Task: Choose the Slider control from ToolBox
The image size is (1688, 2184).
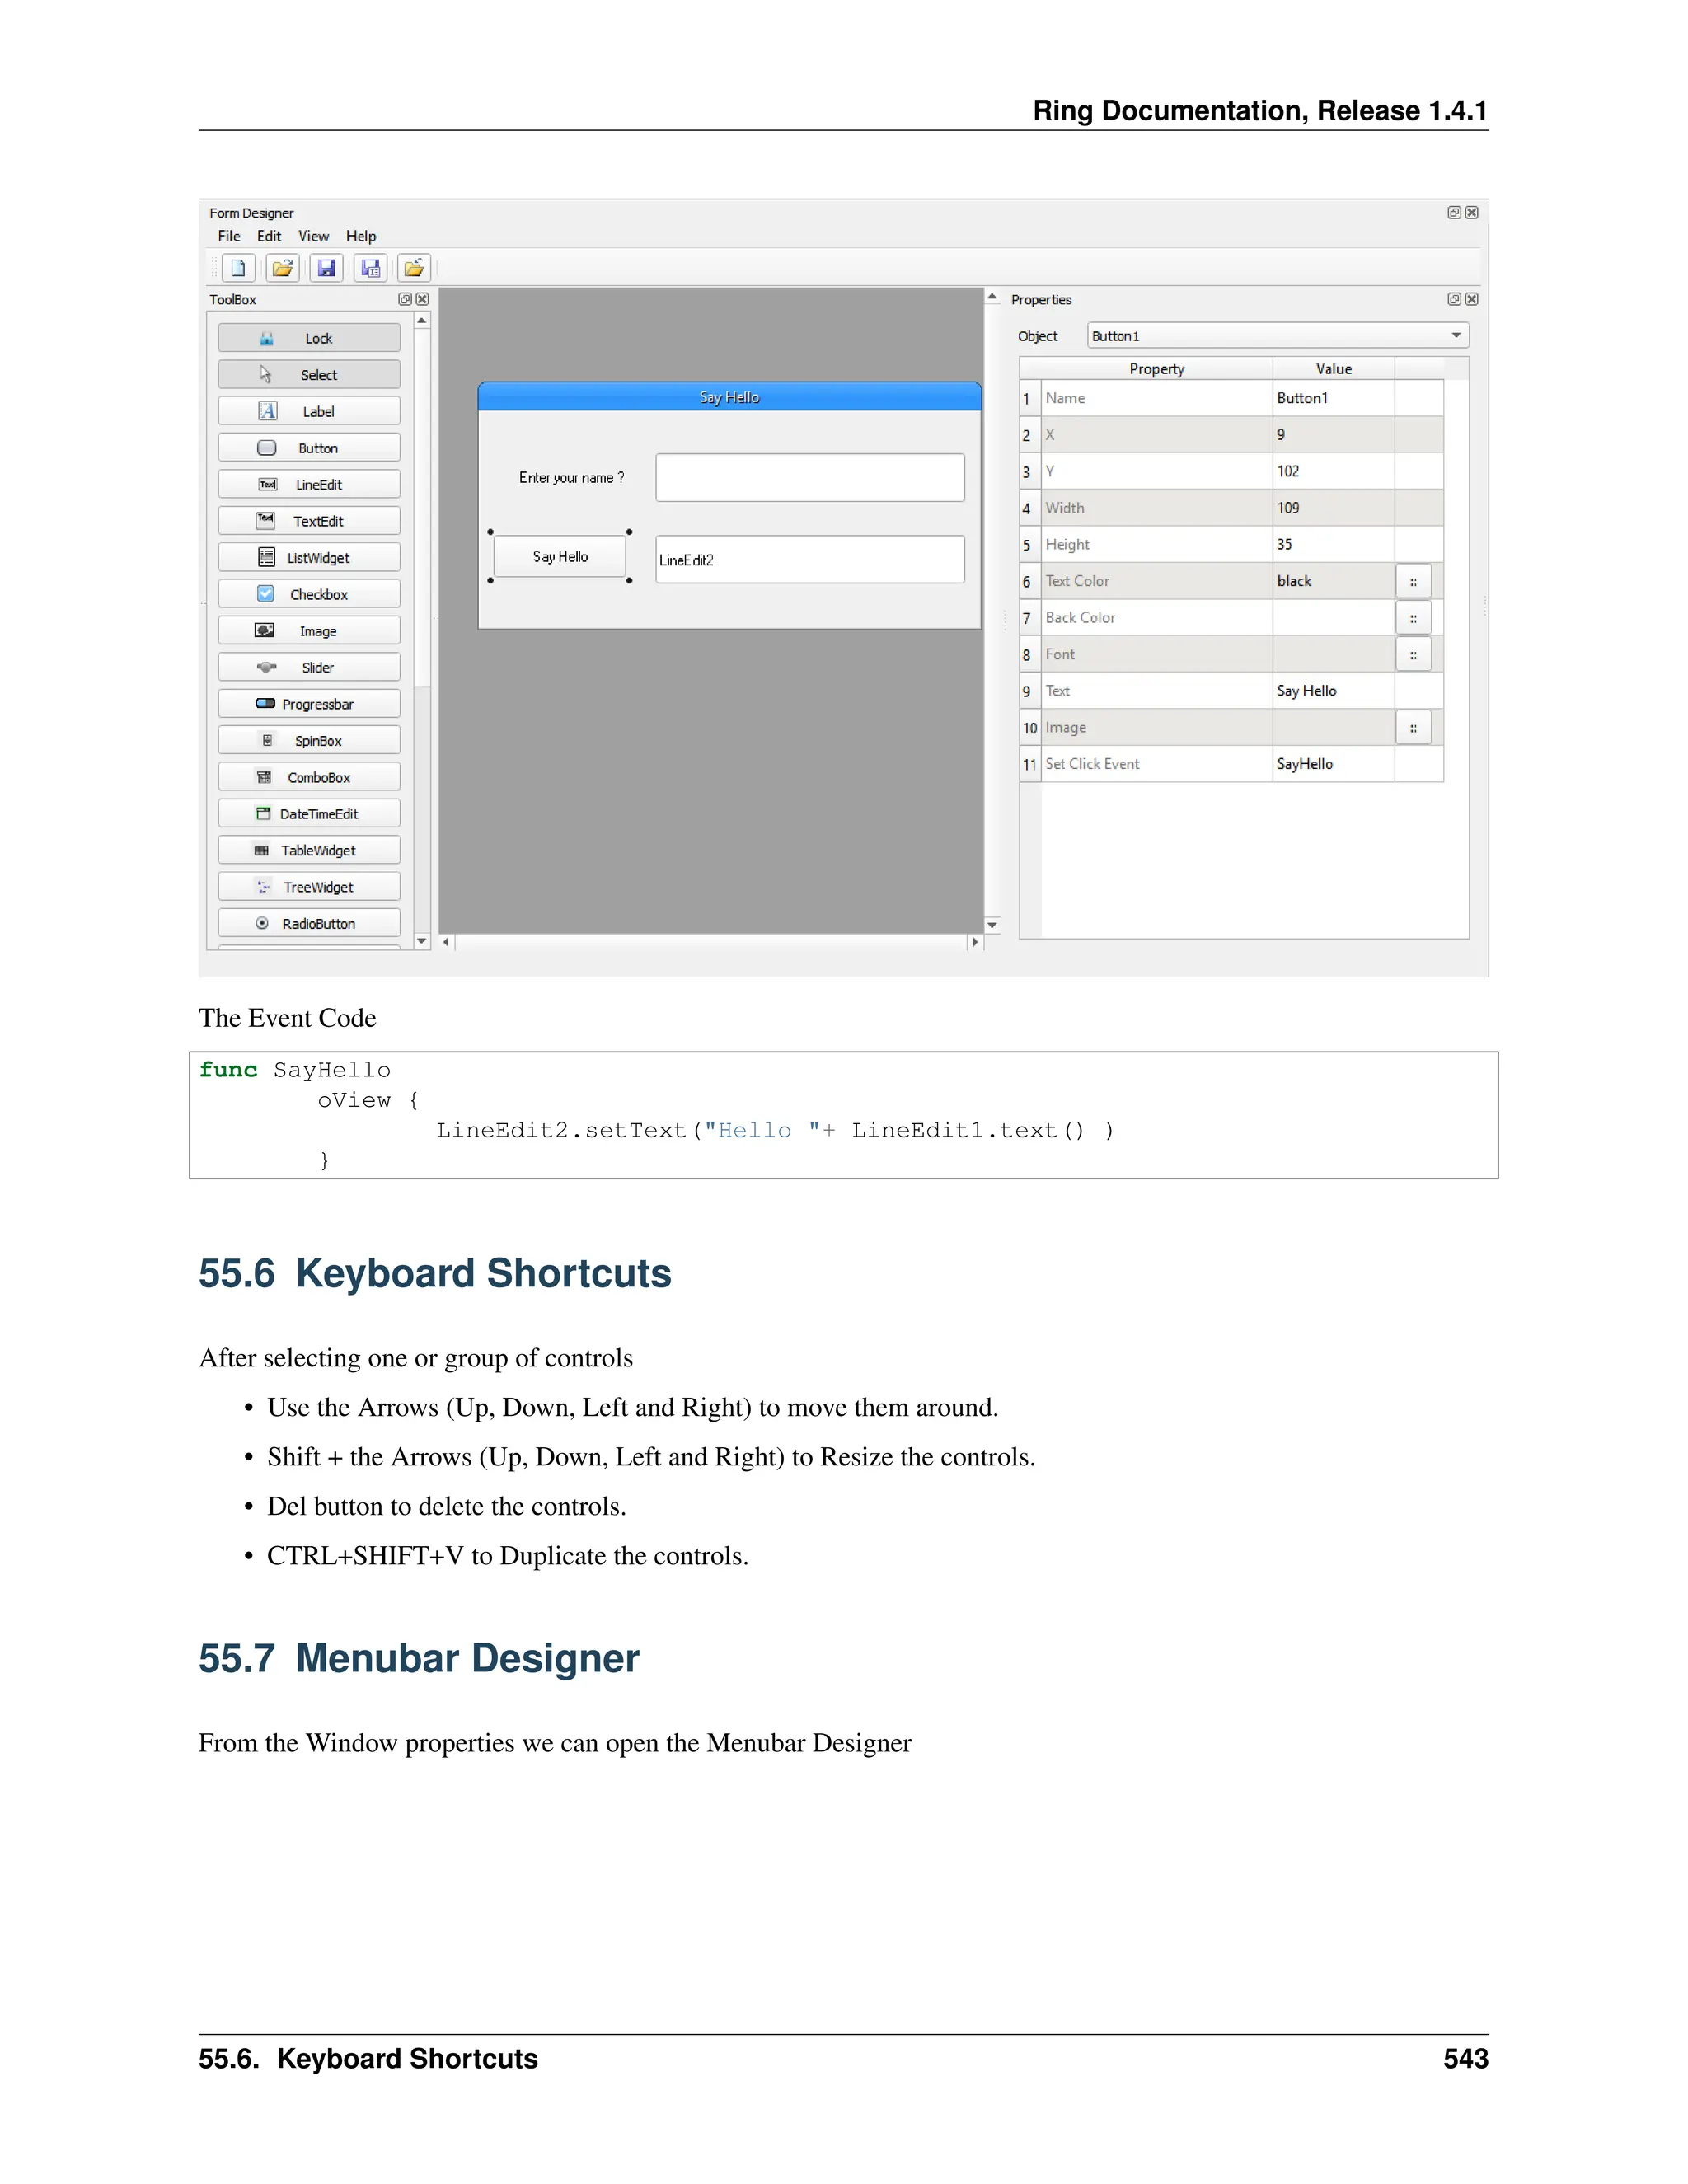Action: tap(309, 667)
